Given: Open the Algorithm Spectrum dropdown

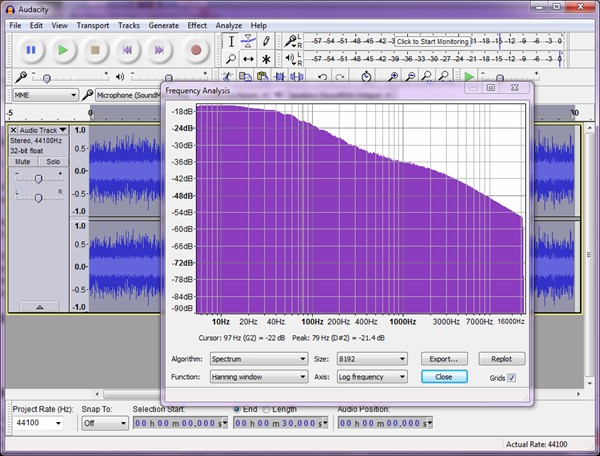Looking at the screenshot, I should 259,359.
